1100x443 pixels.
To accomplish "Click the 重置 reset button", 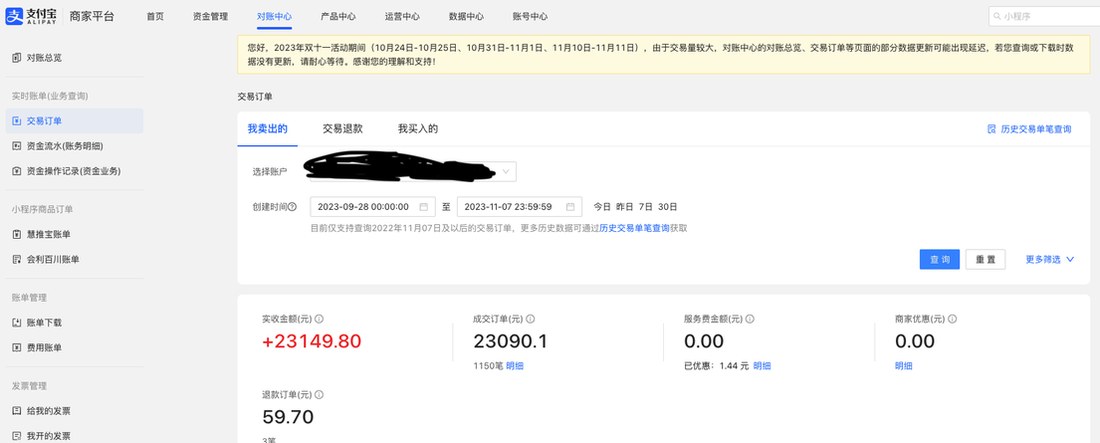I will pyautogui.click(x=985, y=259).
